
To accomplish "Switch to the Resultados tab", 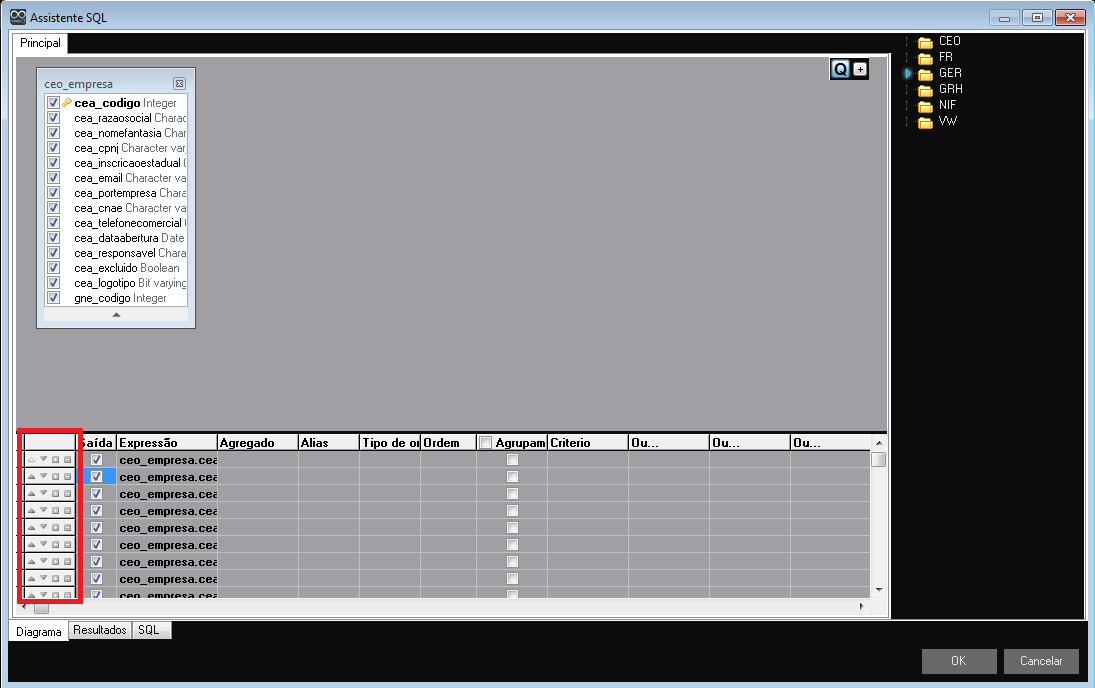I will (x=100, y=631).
